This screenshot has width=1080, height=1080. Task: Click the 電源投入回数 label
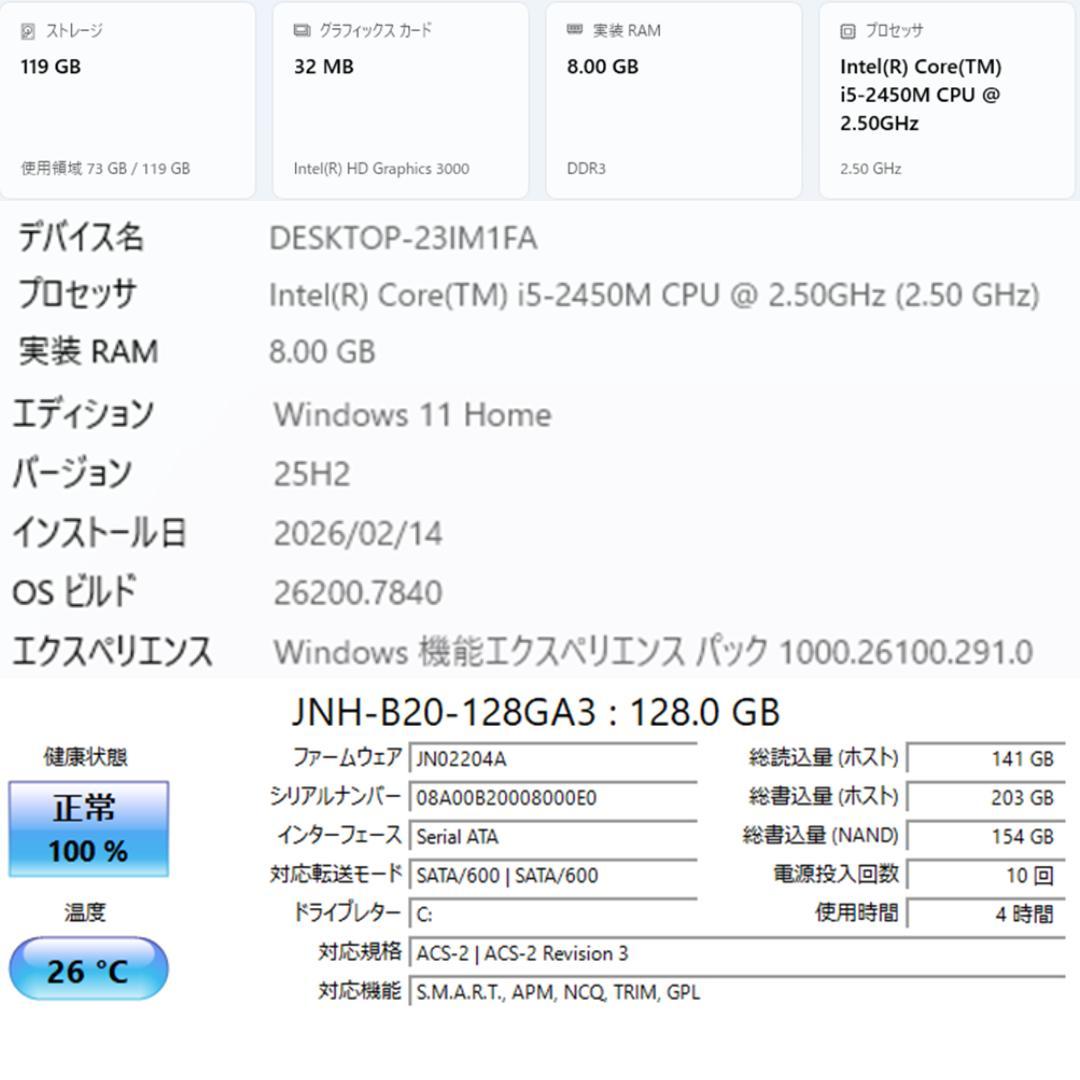click(836, 873)
